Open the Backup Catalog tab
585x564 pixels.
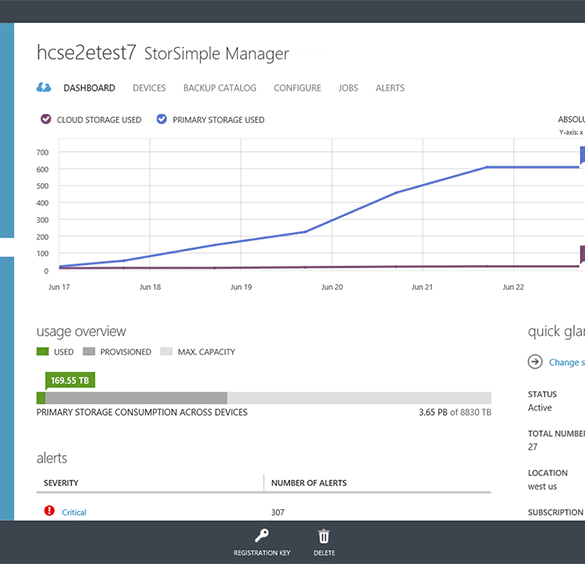(x=220, y=88)
